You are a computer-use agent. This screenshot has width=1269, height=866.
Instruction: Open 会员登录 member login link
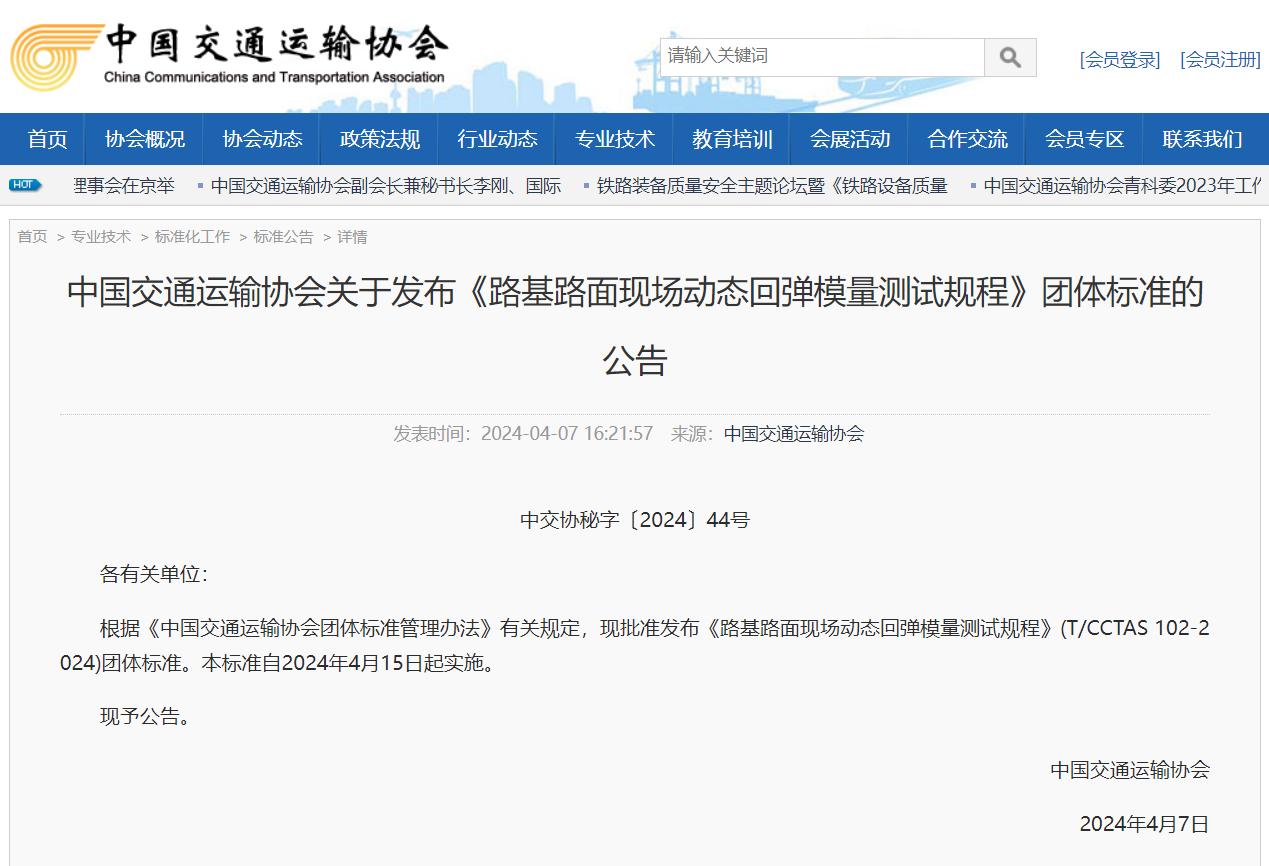(x=1120, y=60)
